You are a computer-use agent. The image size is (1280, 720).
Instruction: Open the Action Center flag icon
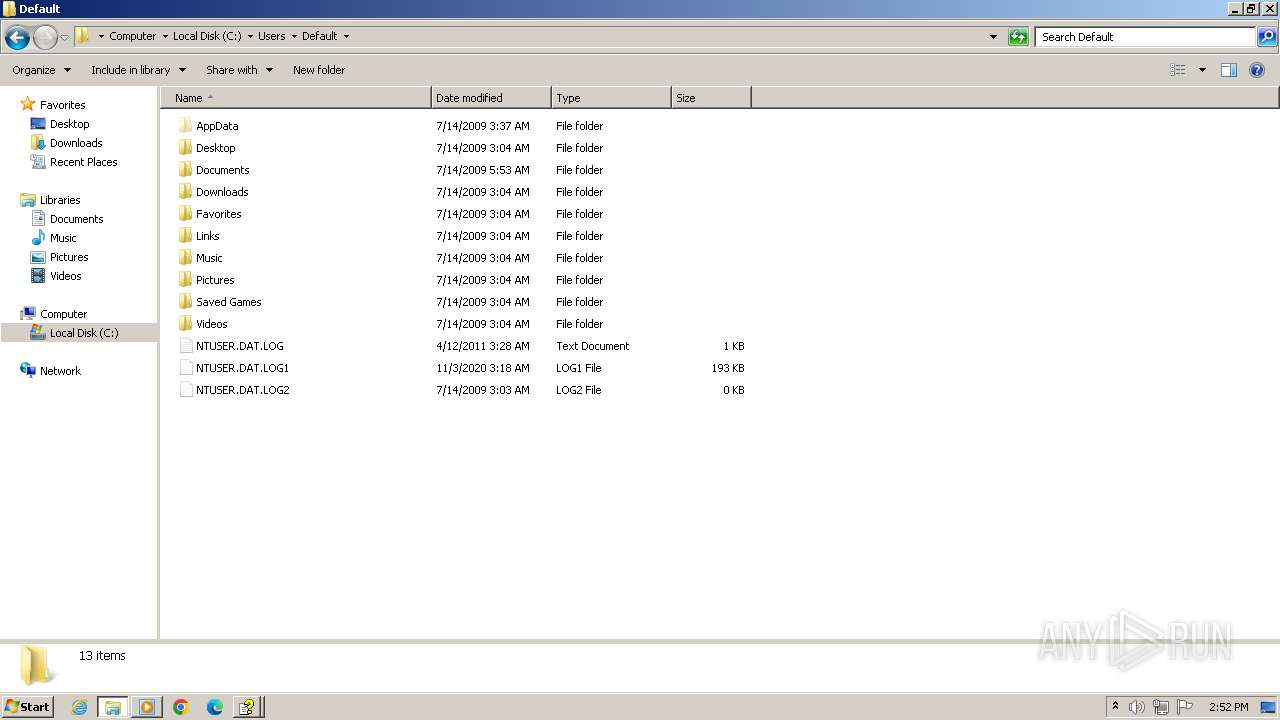click(1185, 707)
